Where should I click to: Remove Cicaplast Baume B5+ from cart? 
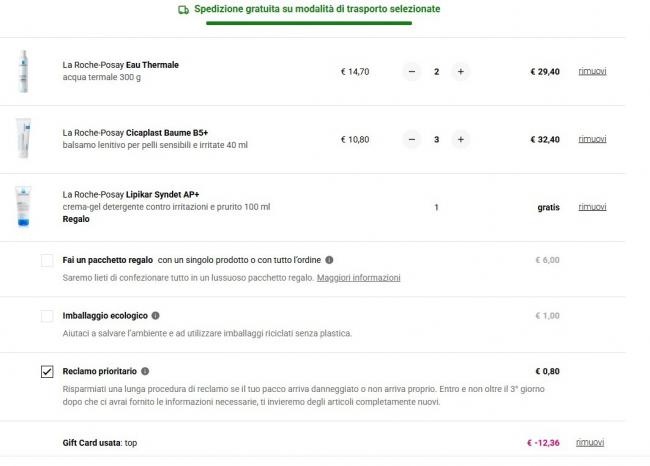(592, 139)
